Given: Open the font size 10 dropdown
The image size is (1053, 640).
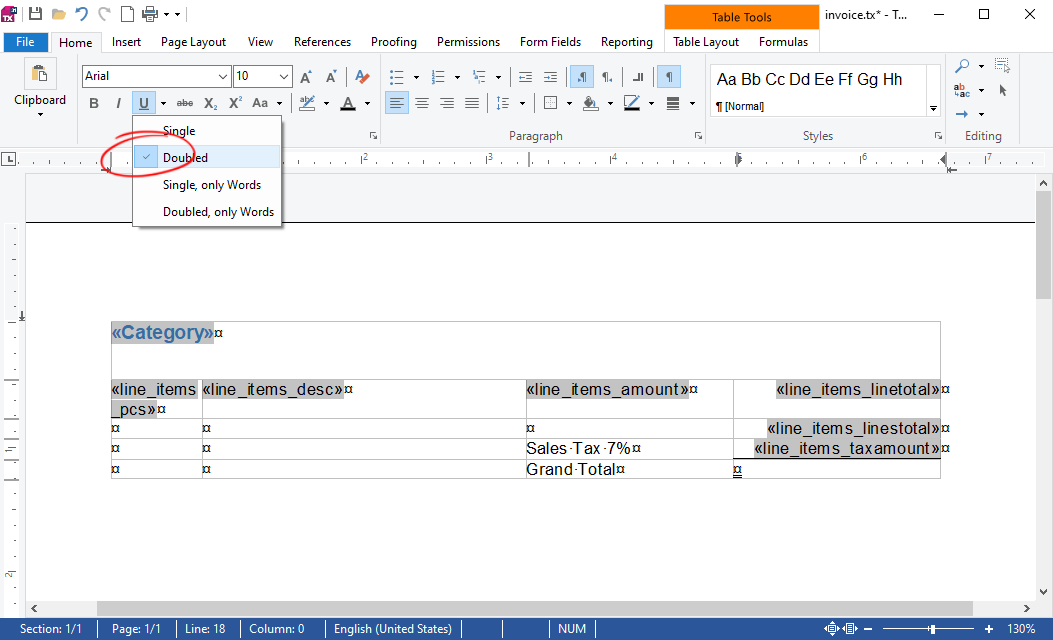Looking at the screenshot, I should tap(284, 77).
